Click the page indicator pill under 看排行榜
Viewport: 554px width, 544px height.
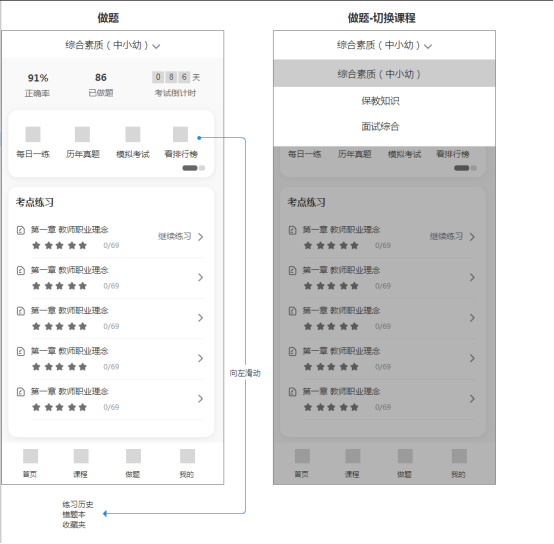pyautogui.click(x=193, y=168)
